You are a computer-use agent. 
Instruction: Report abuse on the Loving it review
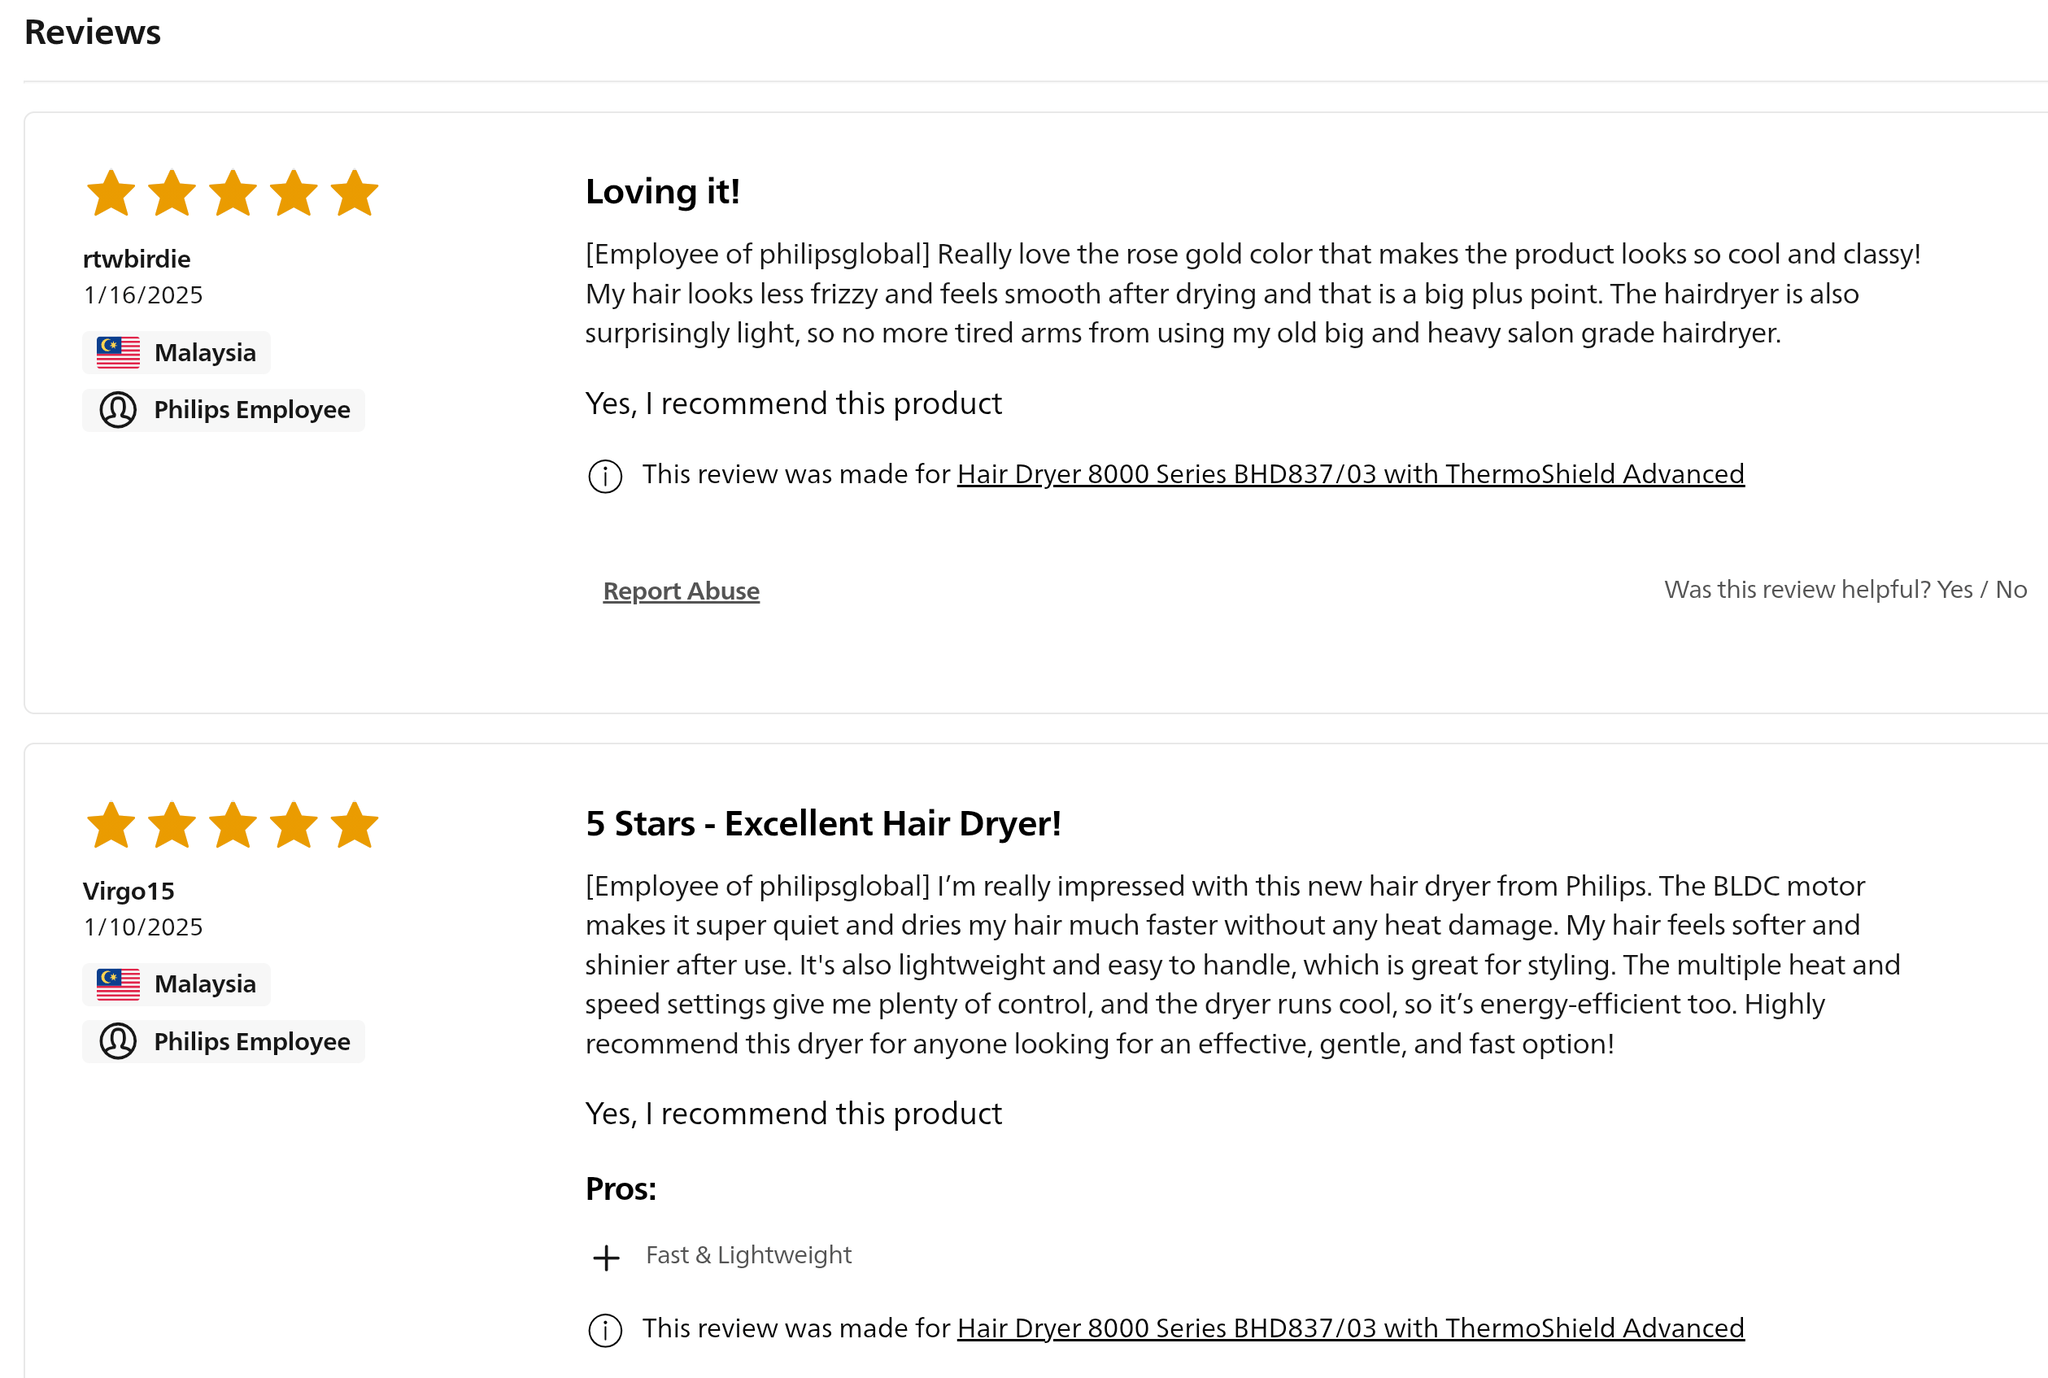[681, 591]
